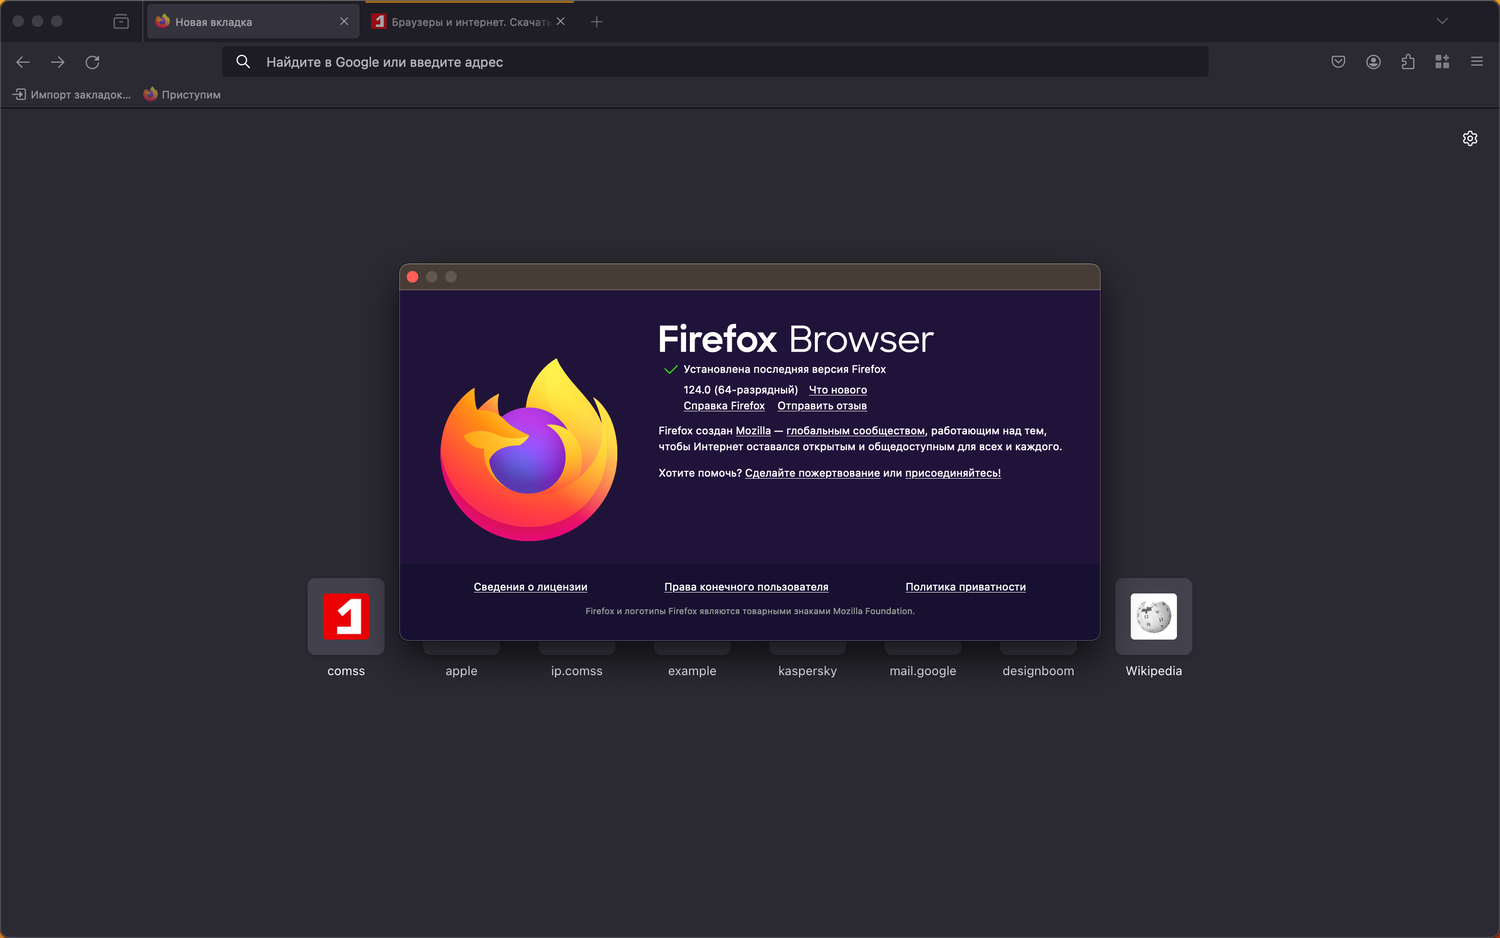This screenshot has width=1500, height=938.
Task: Open the Pocket saved list
Action: click(1338, 62)
